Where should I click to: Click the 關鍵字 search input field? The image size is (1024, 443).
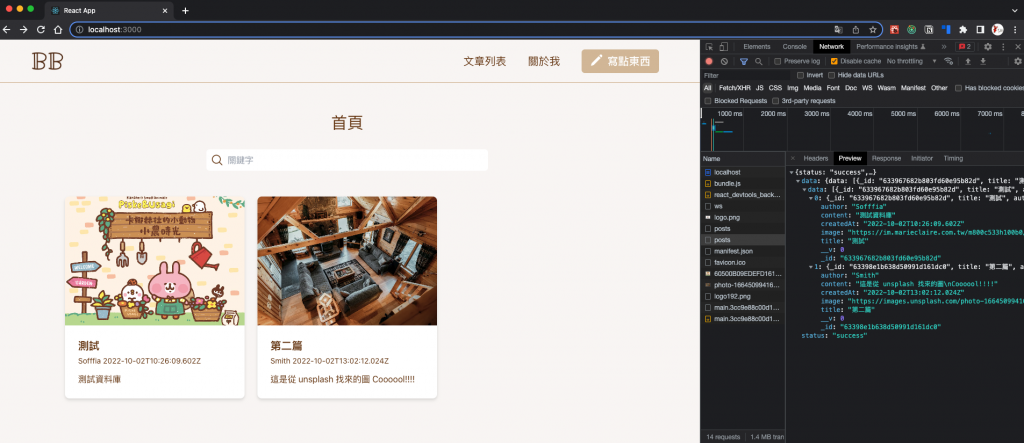tap(347, 160)
